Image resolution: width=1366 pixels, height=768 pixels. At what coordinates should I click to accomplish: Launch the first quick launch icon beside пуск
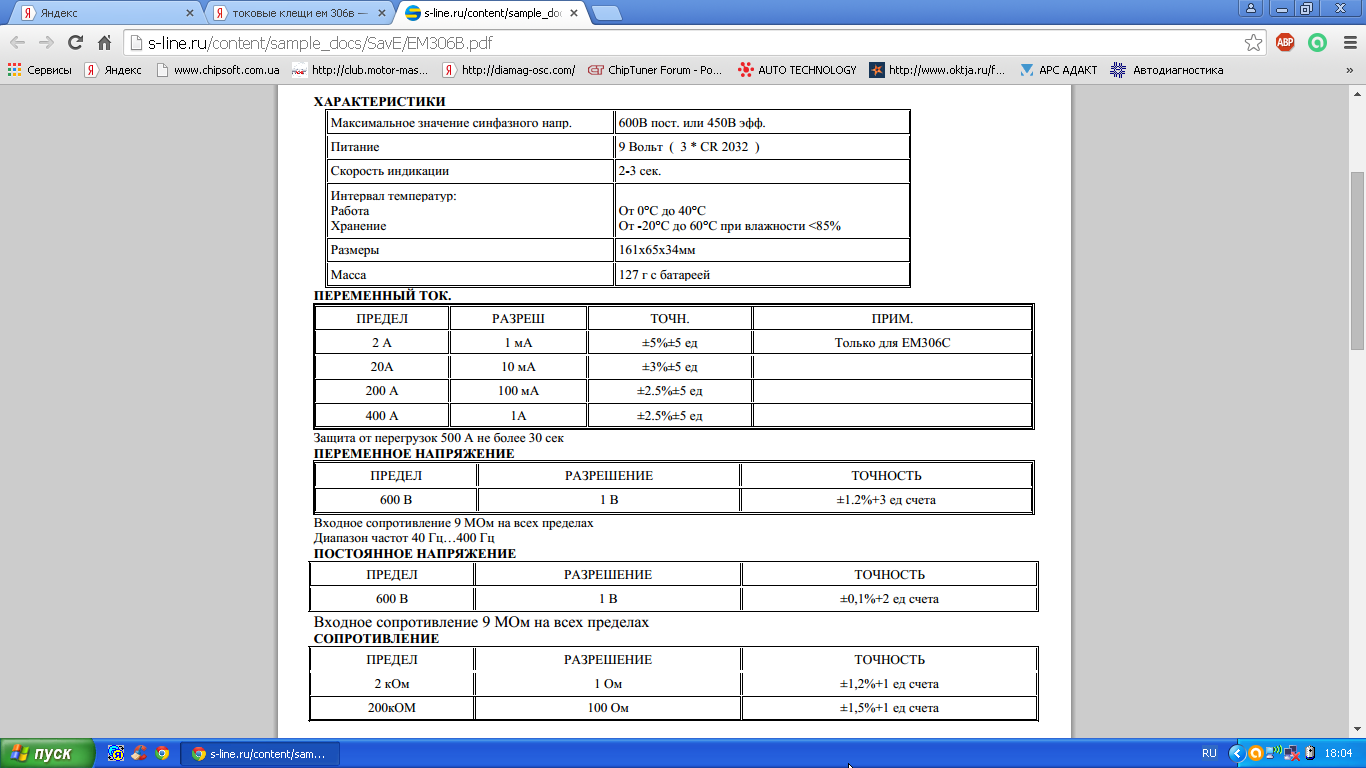117,754
